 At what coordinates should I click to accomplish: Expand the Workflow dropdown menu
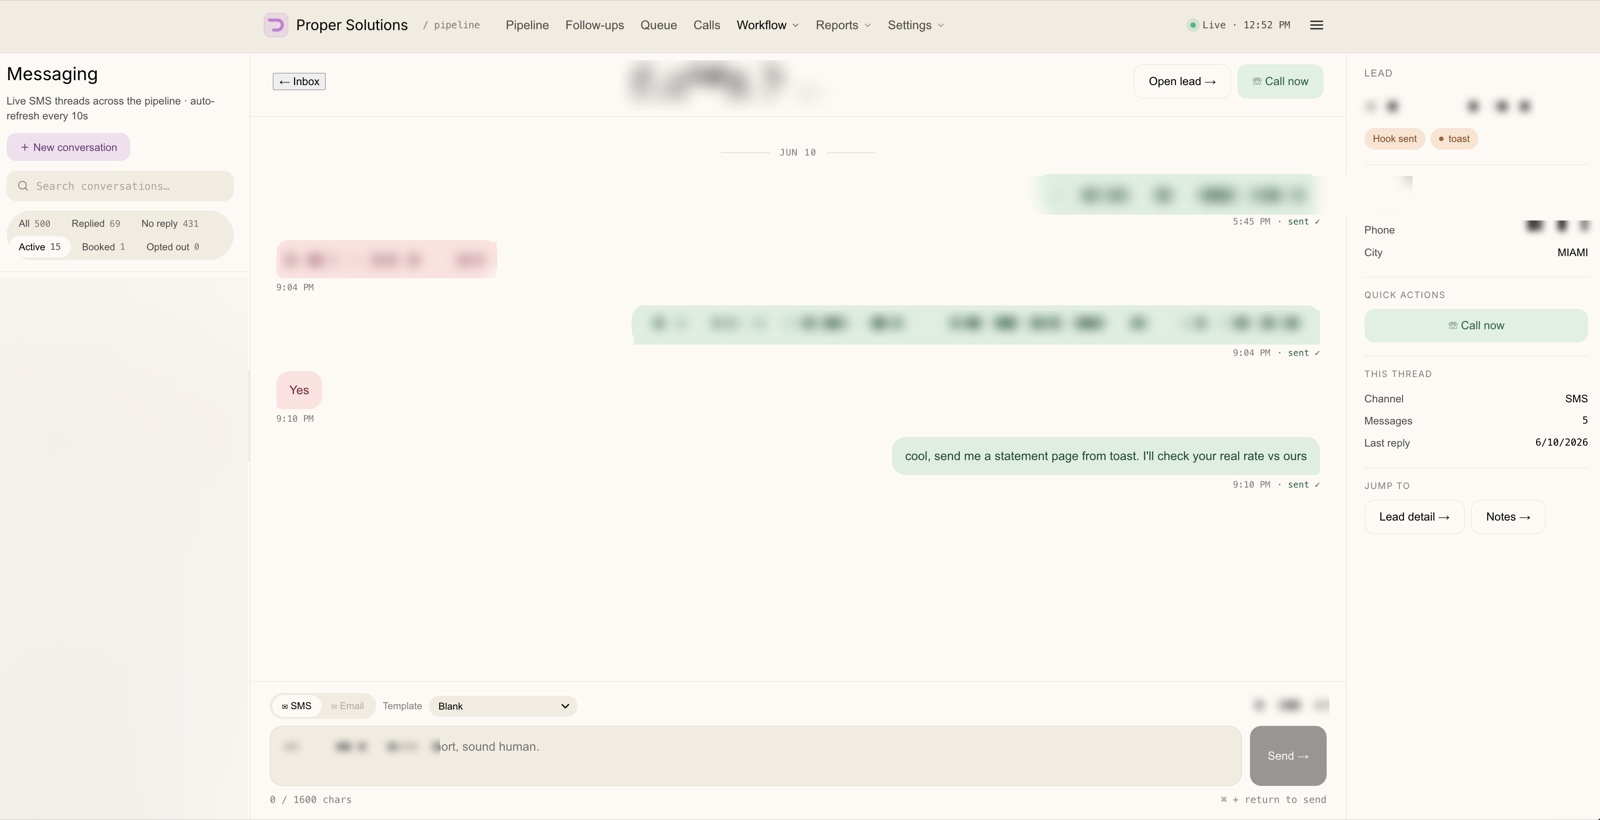click(767, 25)
